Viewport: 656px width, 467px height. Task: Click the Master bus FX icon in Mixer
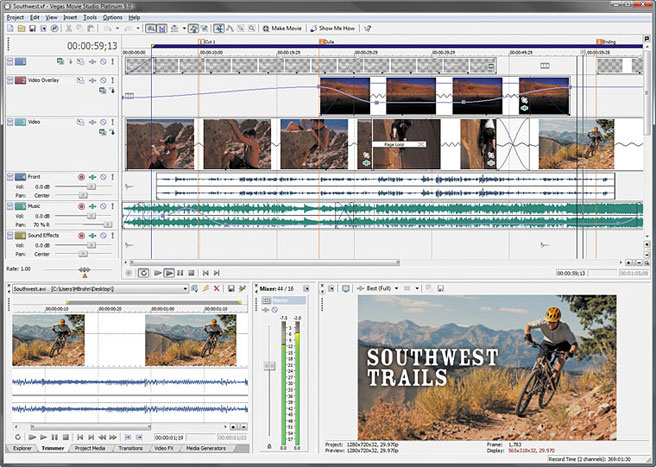[265, 309]
